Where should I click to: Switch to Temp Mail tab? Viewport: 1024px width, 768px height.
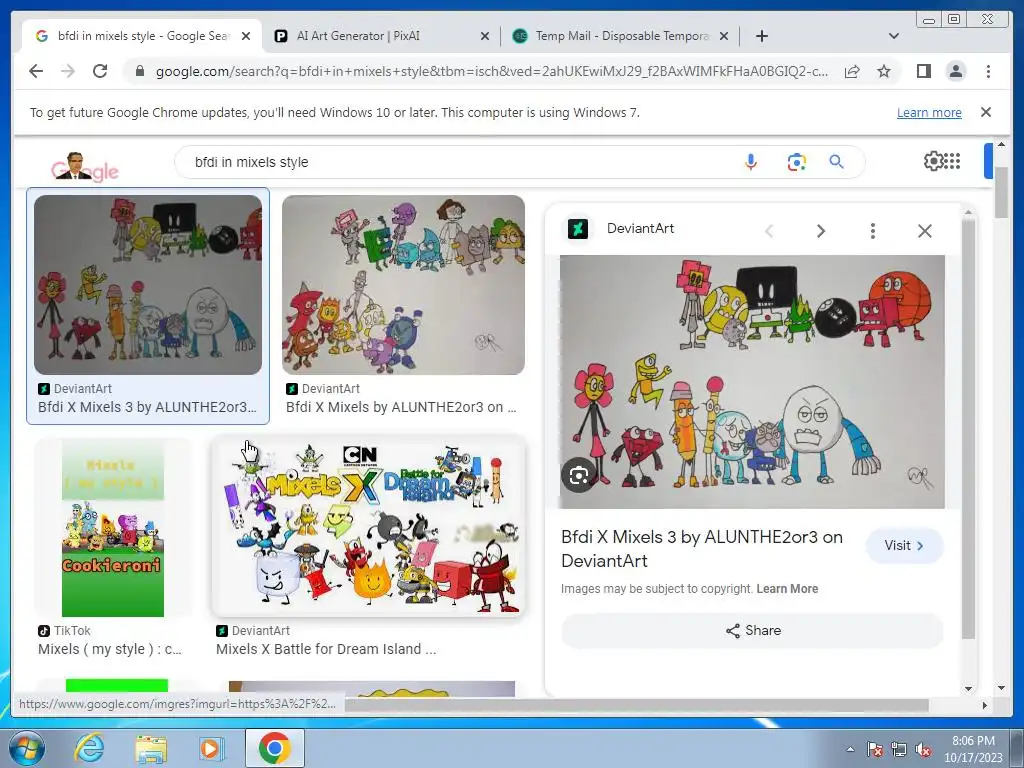[x=619, y=36]
